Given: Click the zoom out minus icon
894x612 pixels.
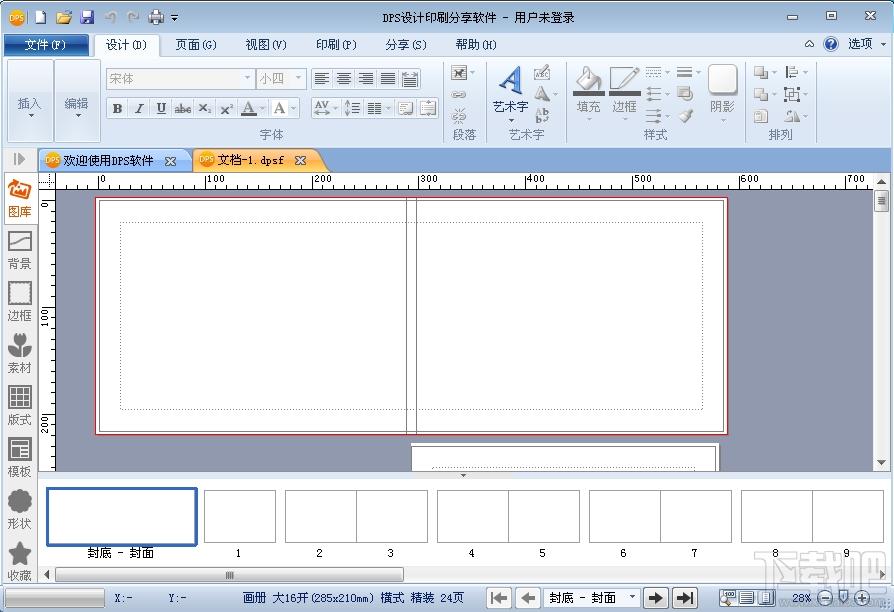Looking at the screenshot, I should [824, 598].
